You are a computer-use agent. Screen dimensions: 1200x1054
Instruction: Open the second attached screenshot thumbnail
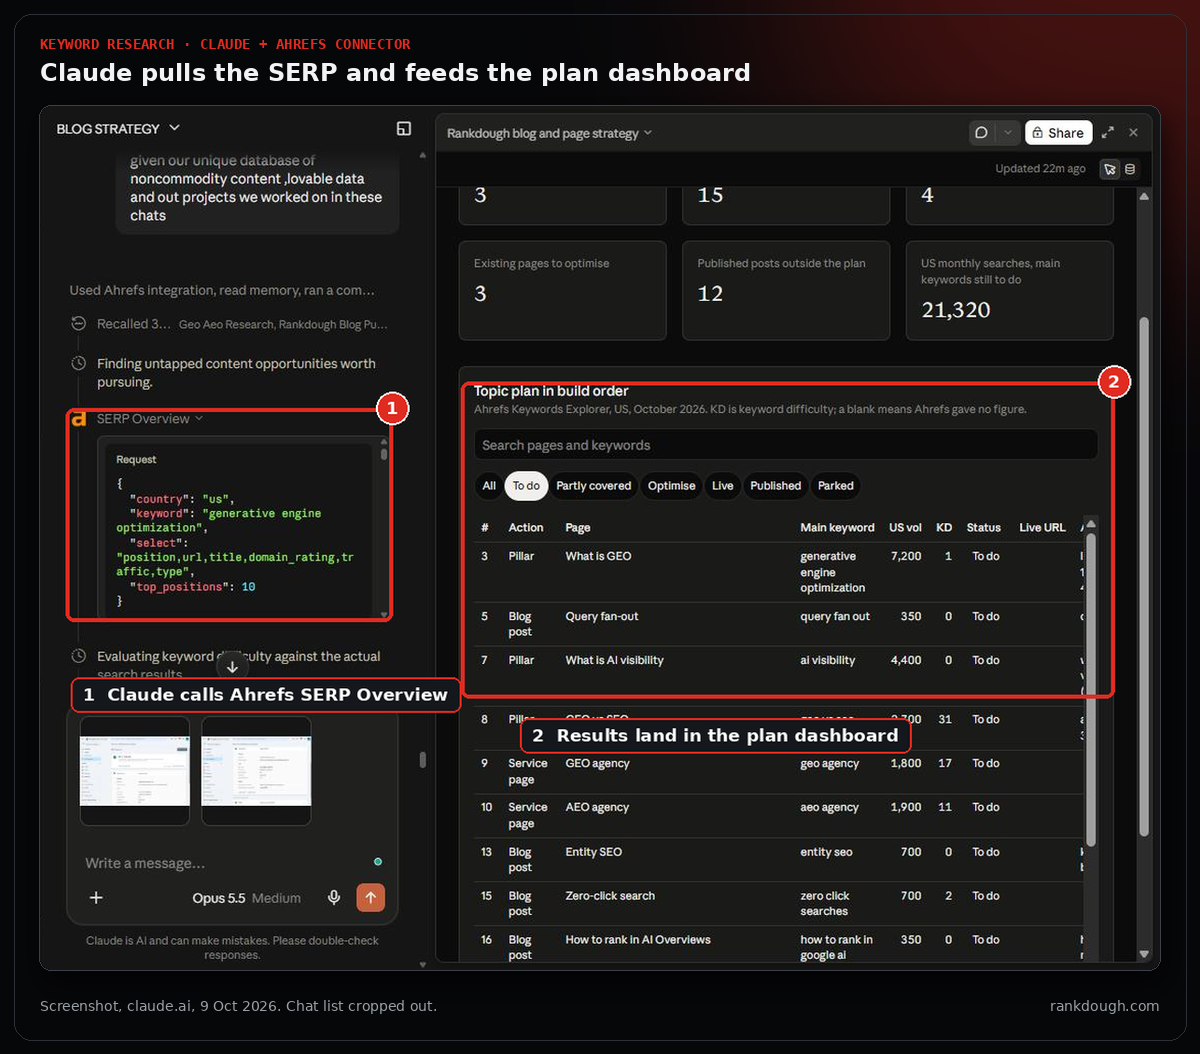[x=256, y=770]
